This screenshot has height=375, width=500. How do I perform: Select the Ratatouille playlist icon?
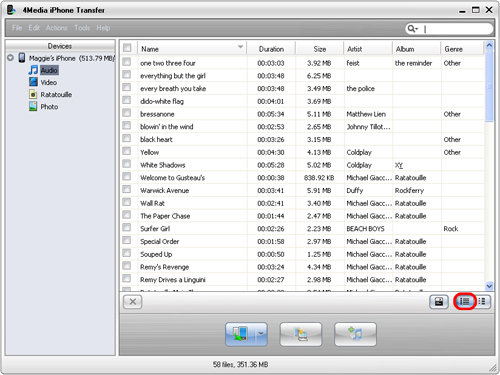(x=33, y=94)
